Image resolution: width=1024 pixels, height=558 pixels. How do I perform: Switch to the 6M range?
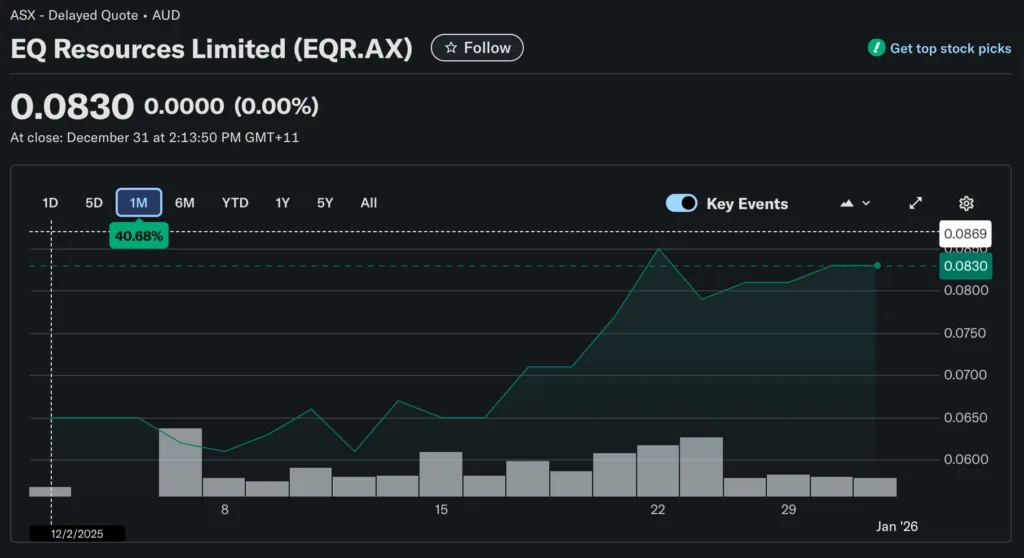(185, 203)
